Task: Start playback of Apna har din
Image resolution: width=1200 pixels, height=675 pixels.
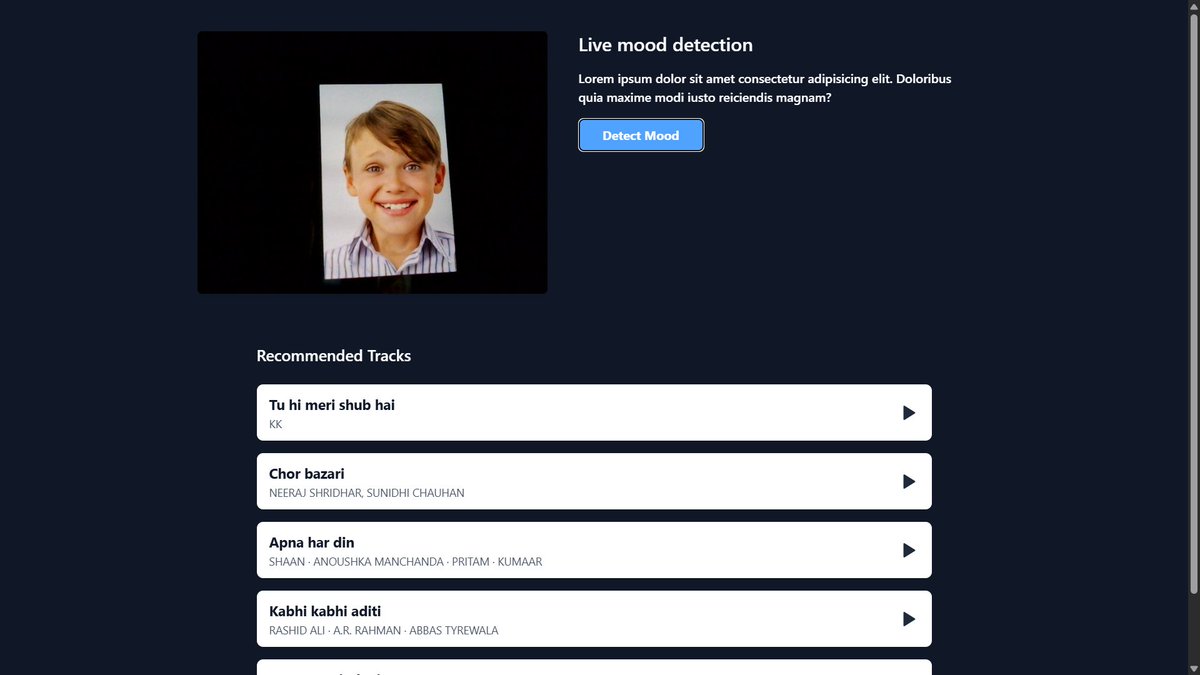Action: point(909,550)
